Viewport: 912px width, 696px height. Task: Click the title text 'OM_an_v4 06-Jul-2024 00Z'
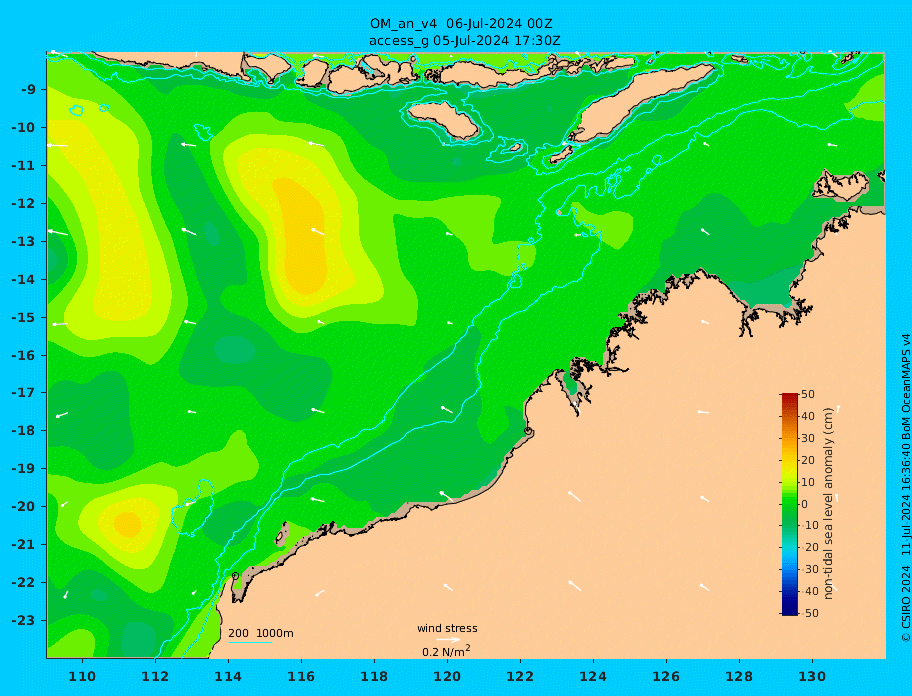pos(461,24)
